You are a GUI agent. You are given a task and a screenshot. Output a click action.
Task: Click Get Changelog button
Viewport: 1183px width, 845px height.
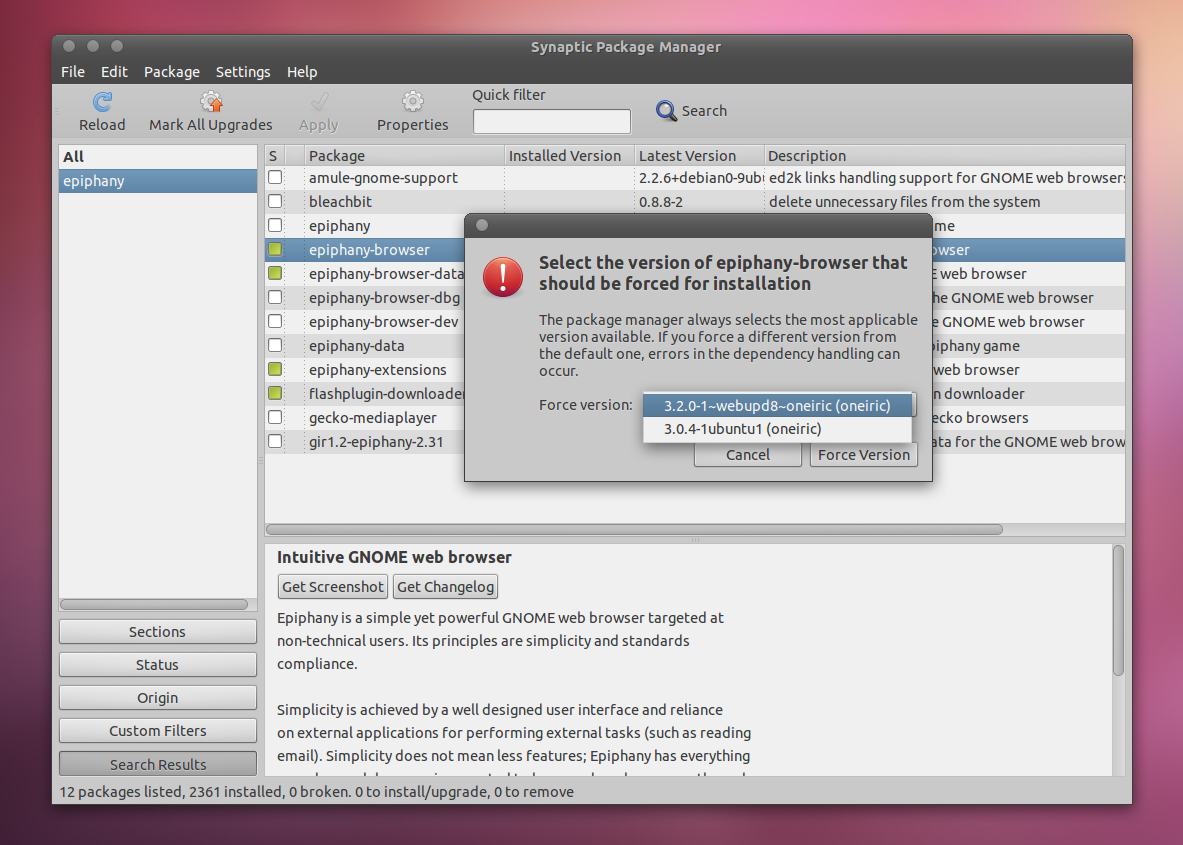[x=445, y=587]
